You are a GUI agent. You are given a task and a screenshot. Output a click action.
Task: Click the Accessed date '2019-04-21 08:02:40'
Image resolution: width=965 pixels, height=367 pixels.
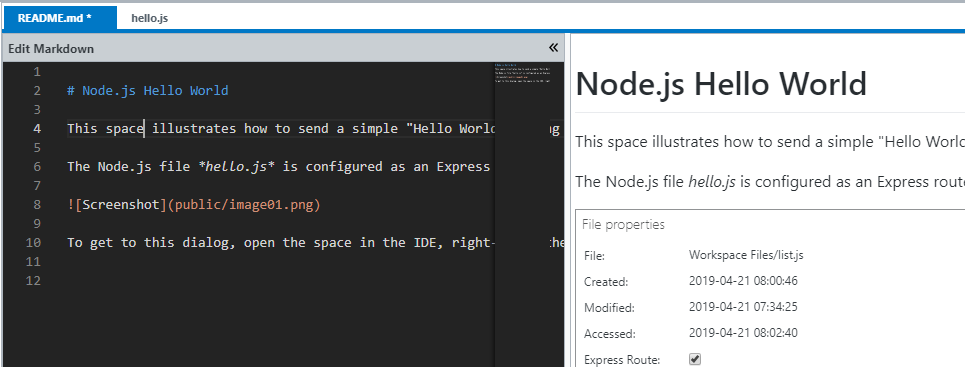(743, 333)
